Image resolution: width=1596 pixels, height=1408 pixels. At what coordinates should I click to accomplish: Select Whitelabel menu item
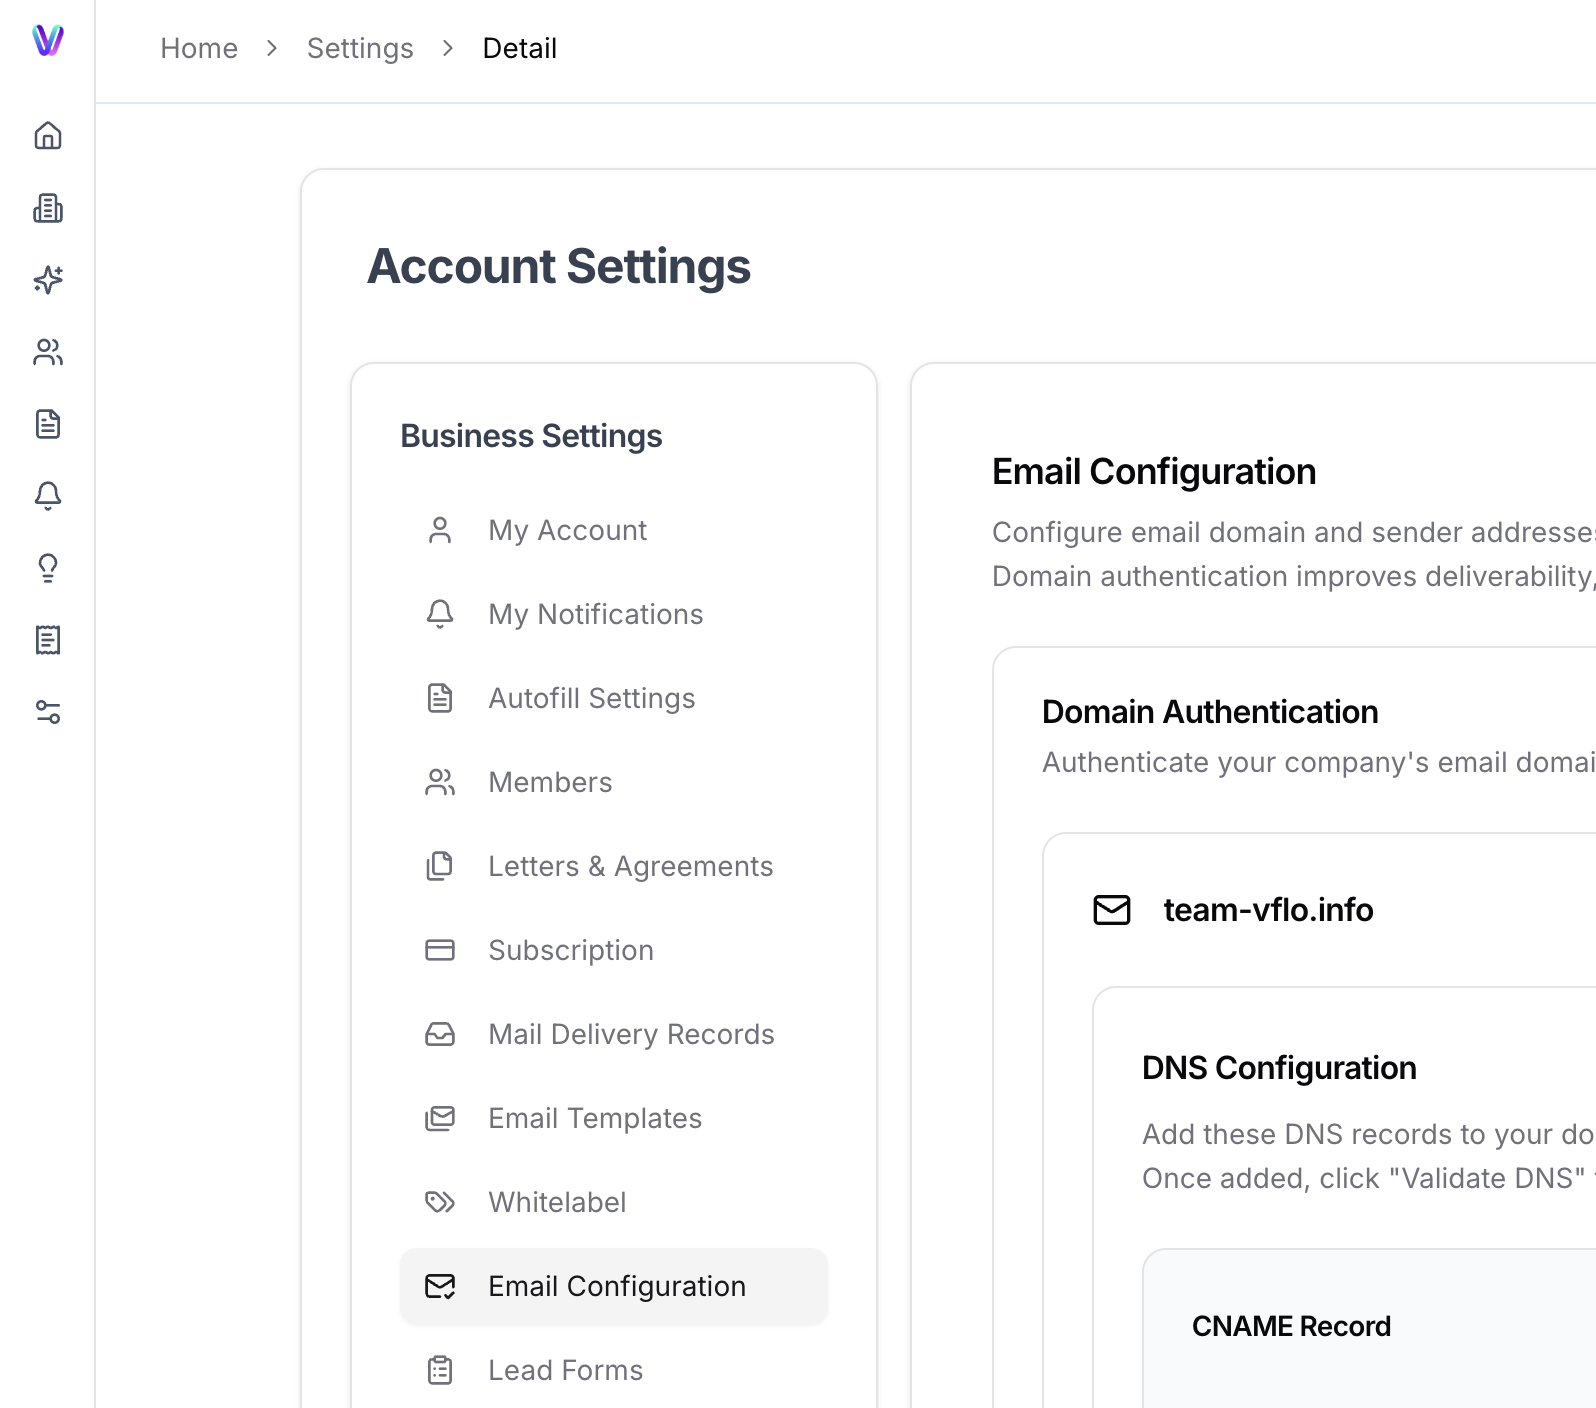tap(557, 1202)
